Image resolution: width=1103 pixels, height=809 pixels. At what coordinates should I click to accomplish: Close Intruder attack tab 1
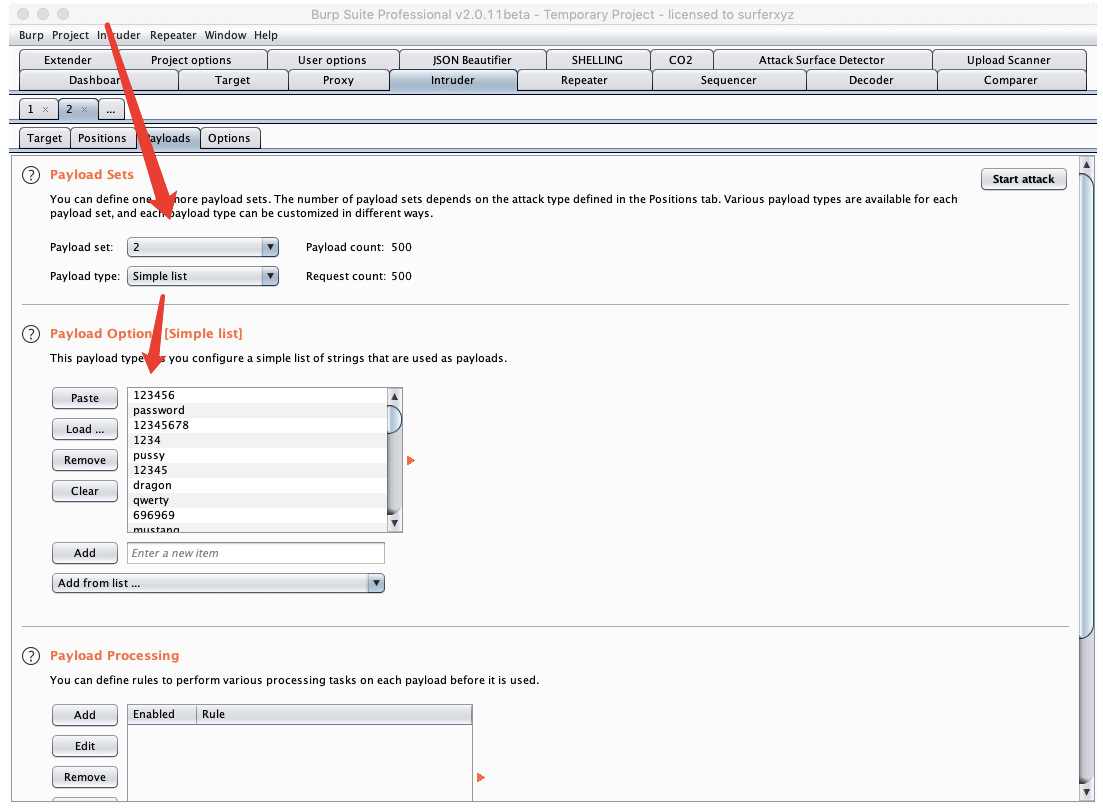coord(45,110)
